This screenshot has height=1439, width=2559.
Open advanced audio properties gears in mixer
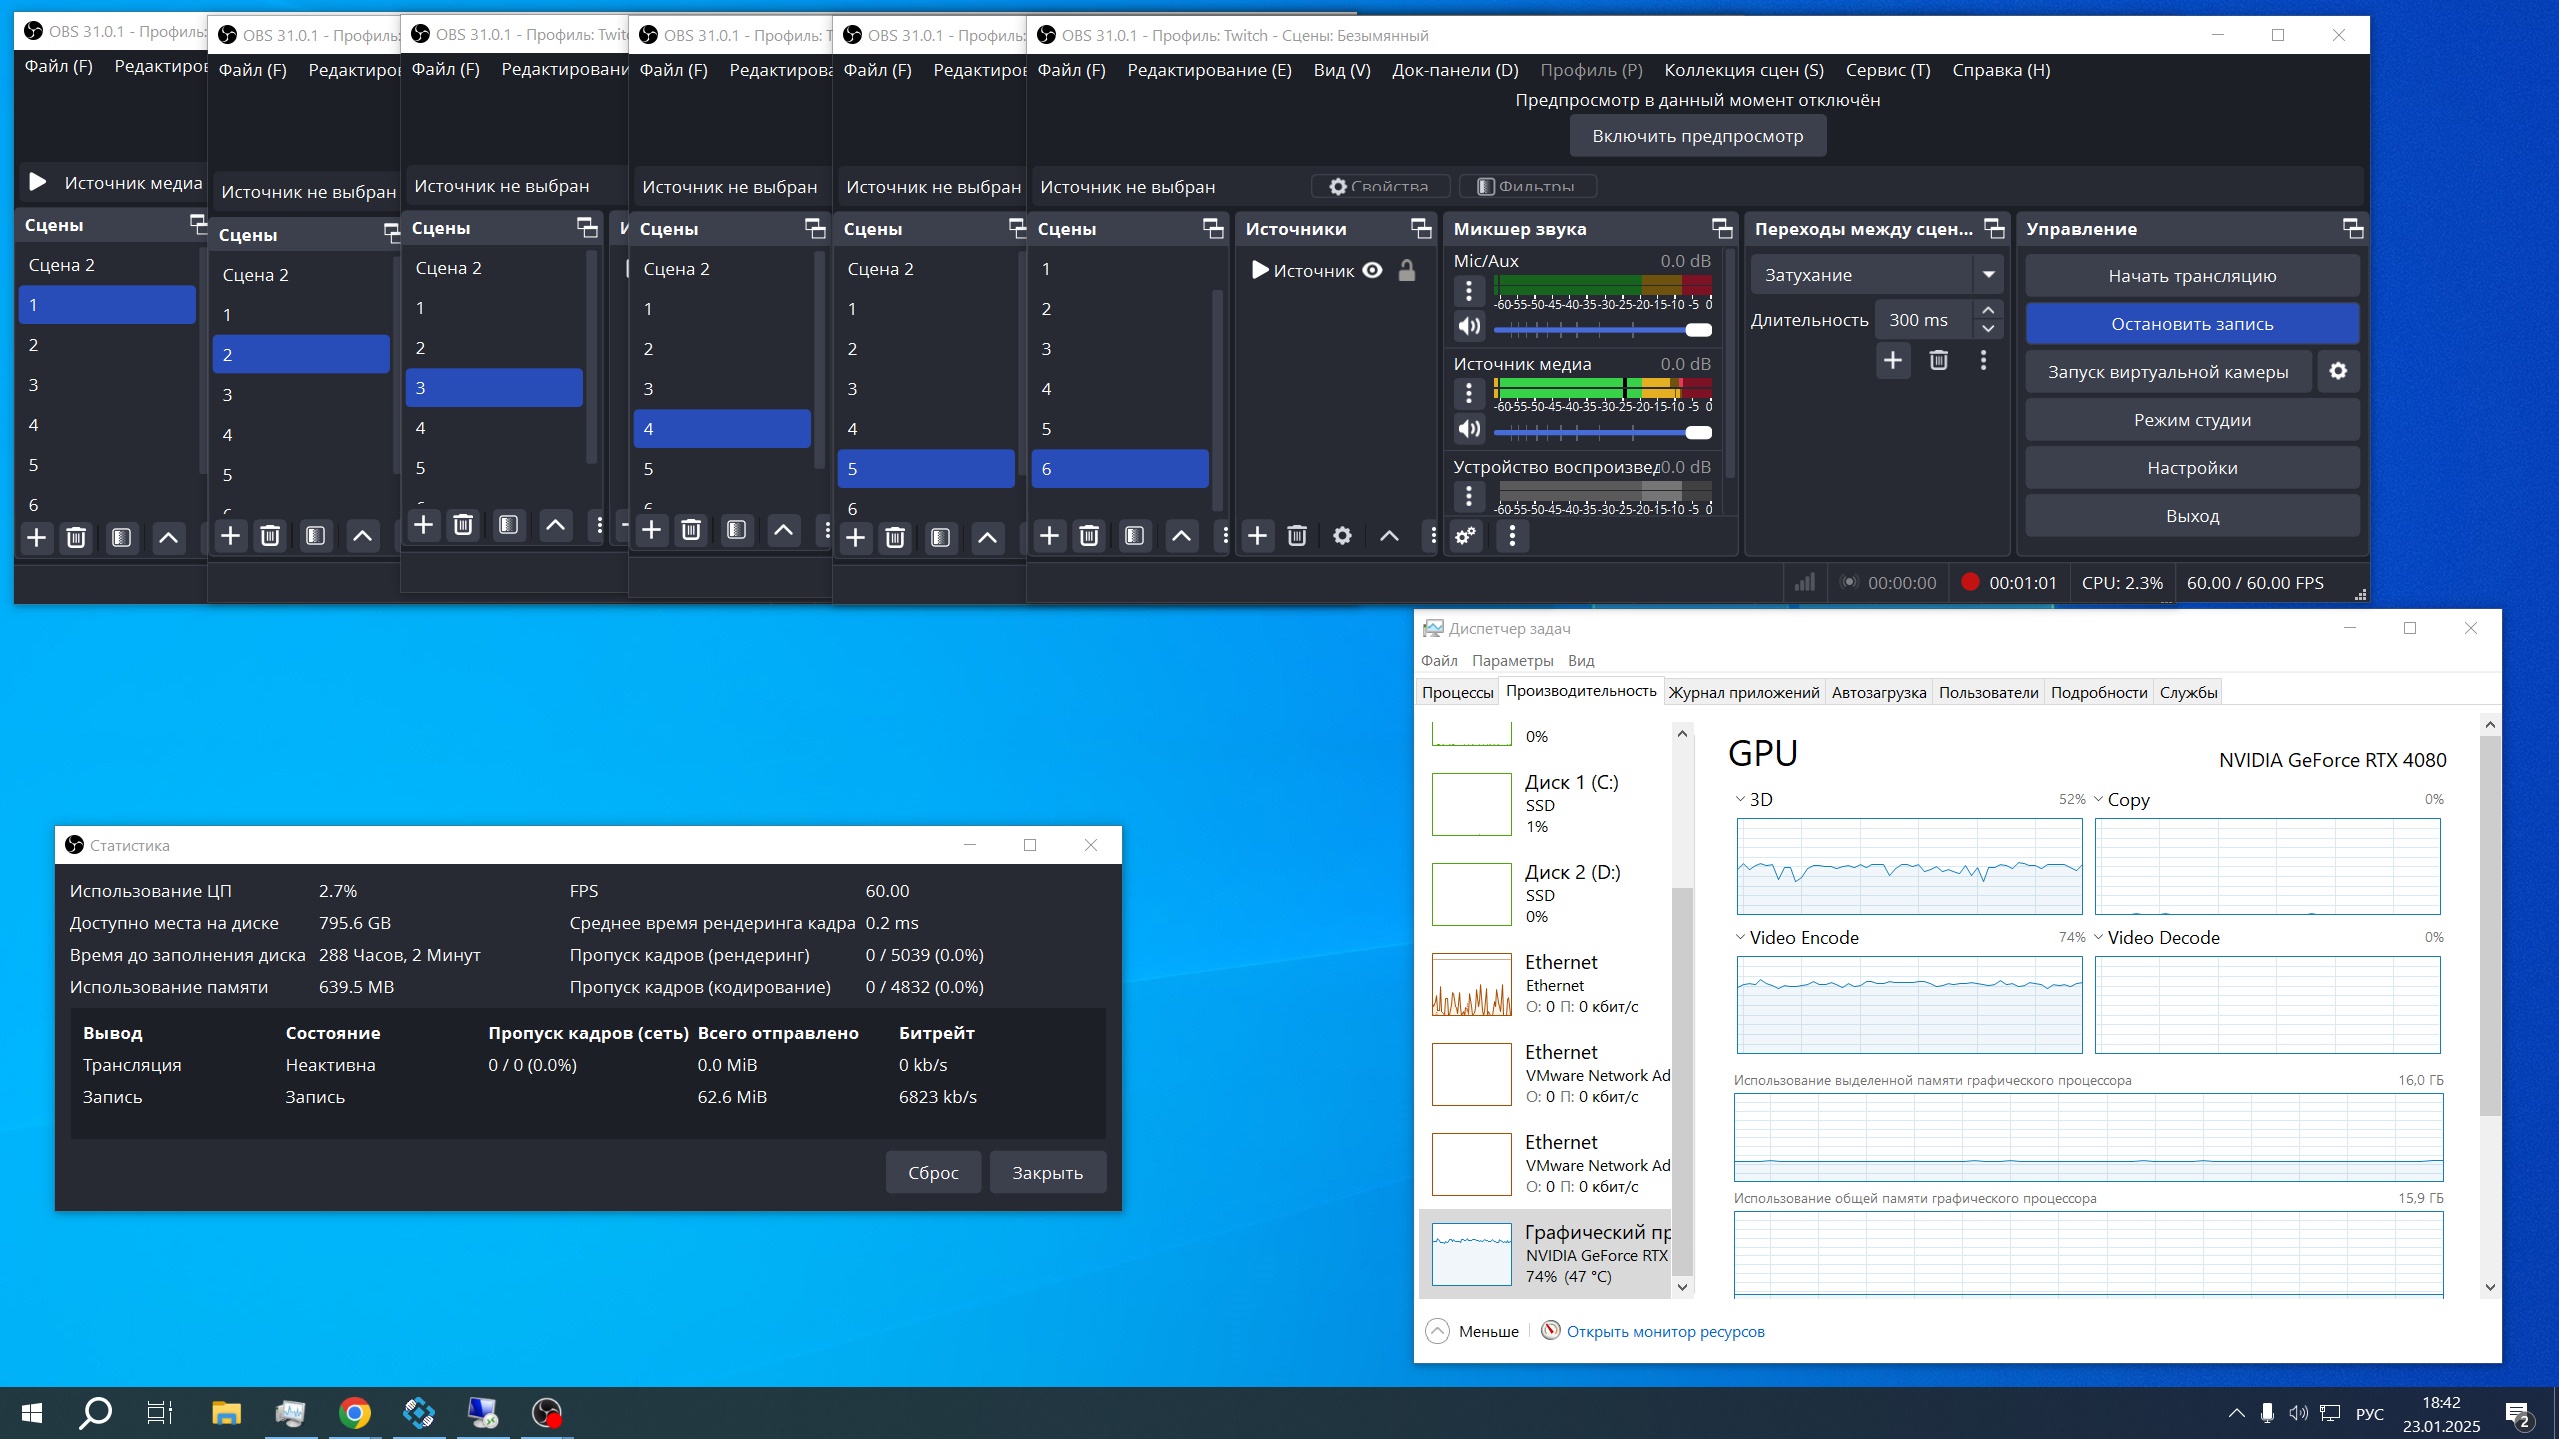(1465, 536)
